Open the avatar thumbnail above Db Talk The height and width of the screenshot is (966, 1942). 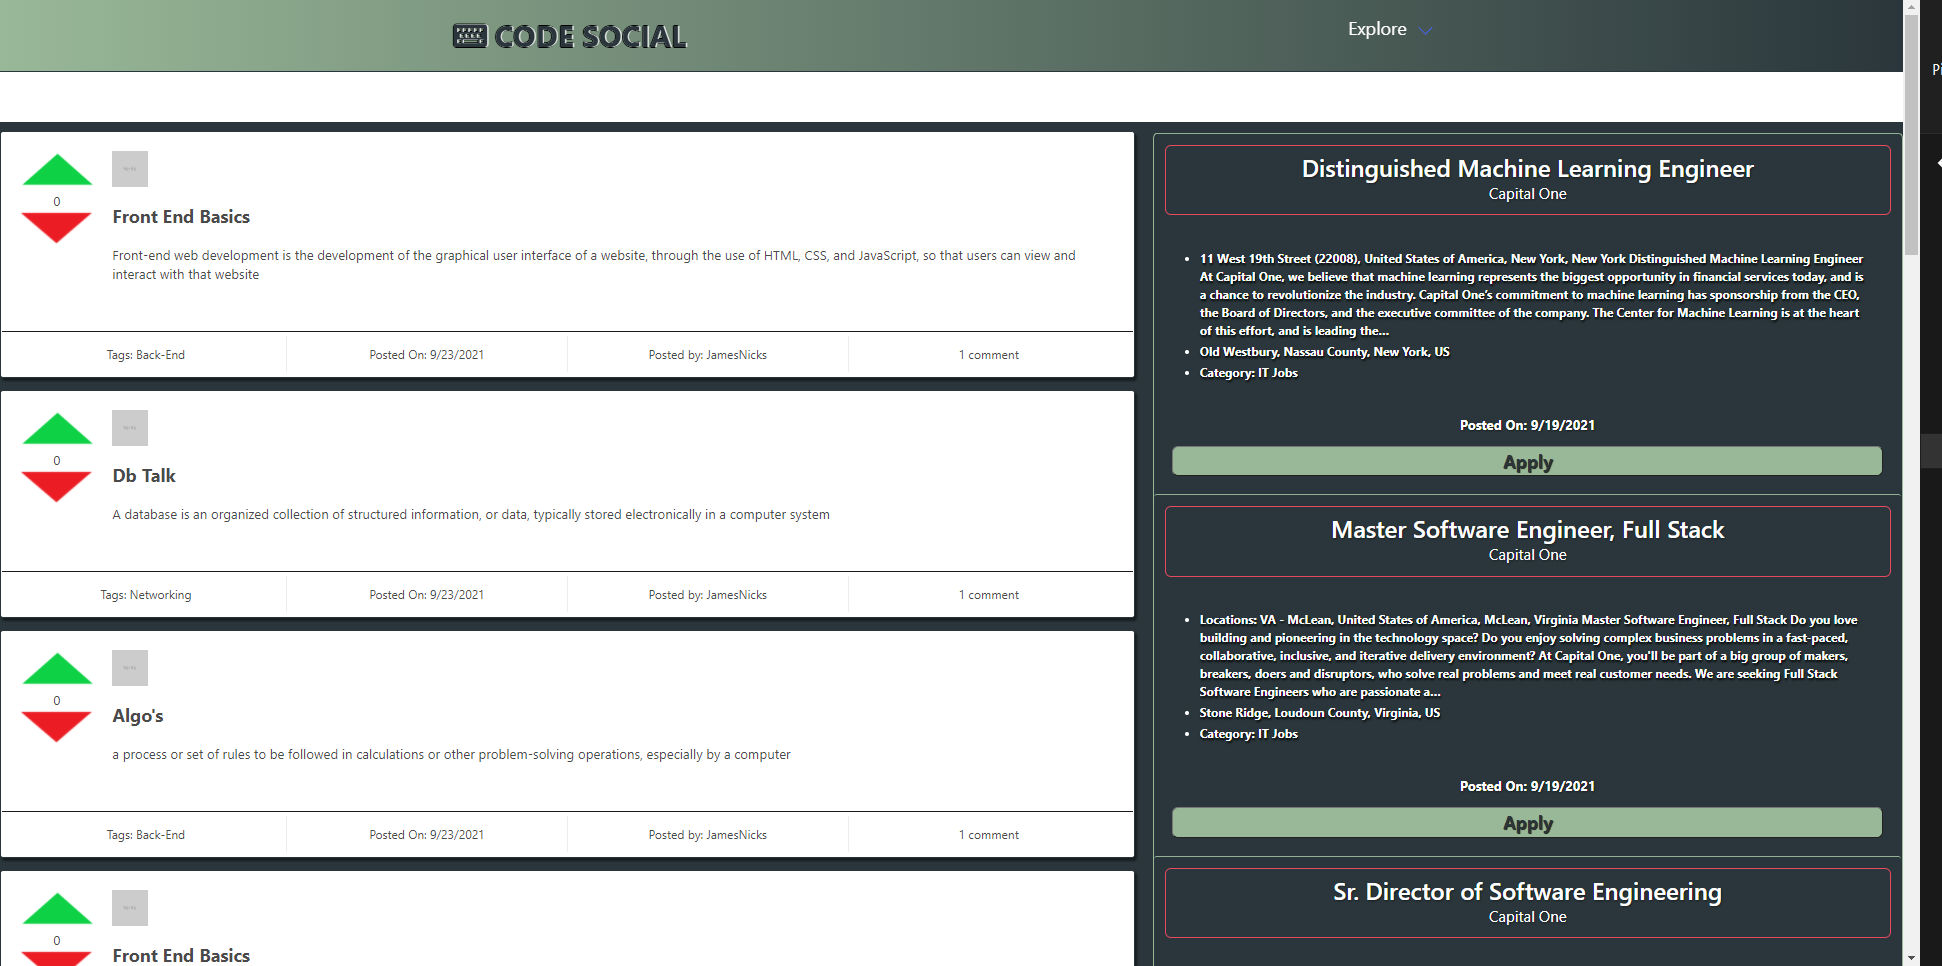(130, 428)
